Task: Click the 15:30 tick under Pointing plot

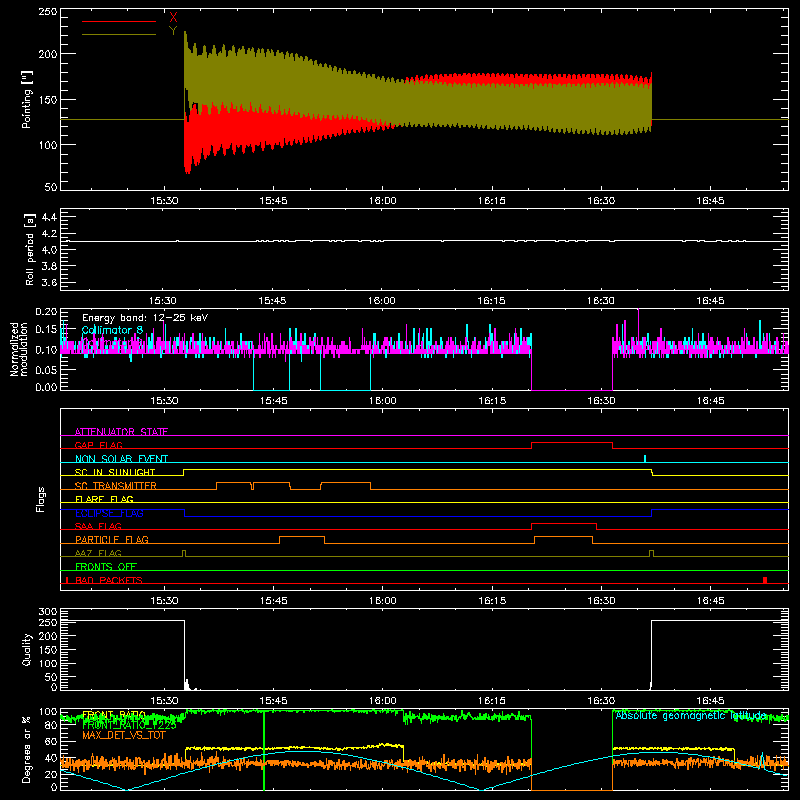Action: [164, 201]
